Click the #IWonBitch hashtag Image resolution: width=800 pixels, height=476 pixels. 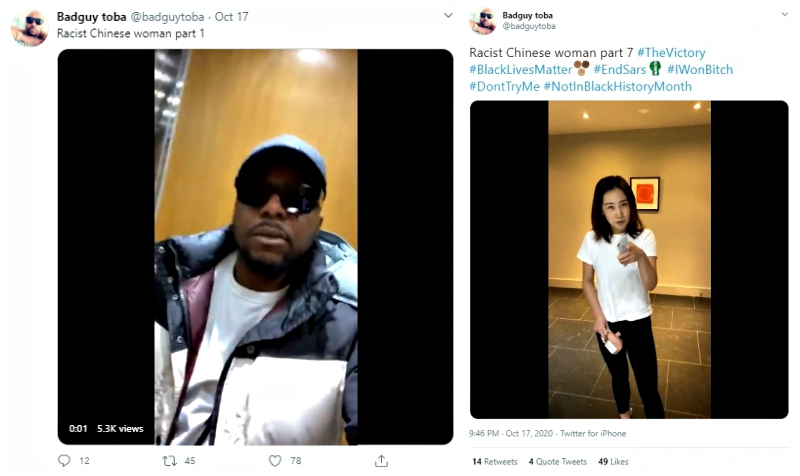(x=699, y=69)
